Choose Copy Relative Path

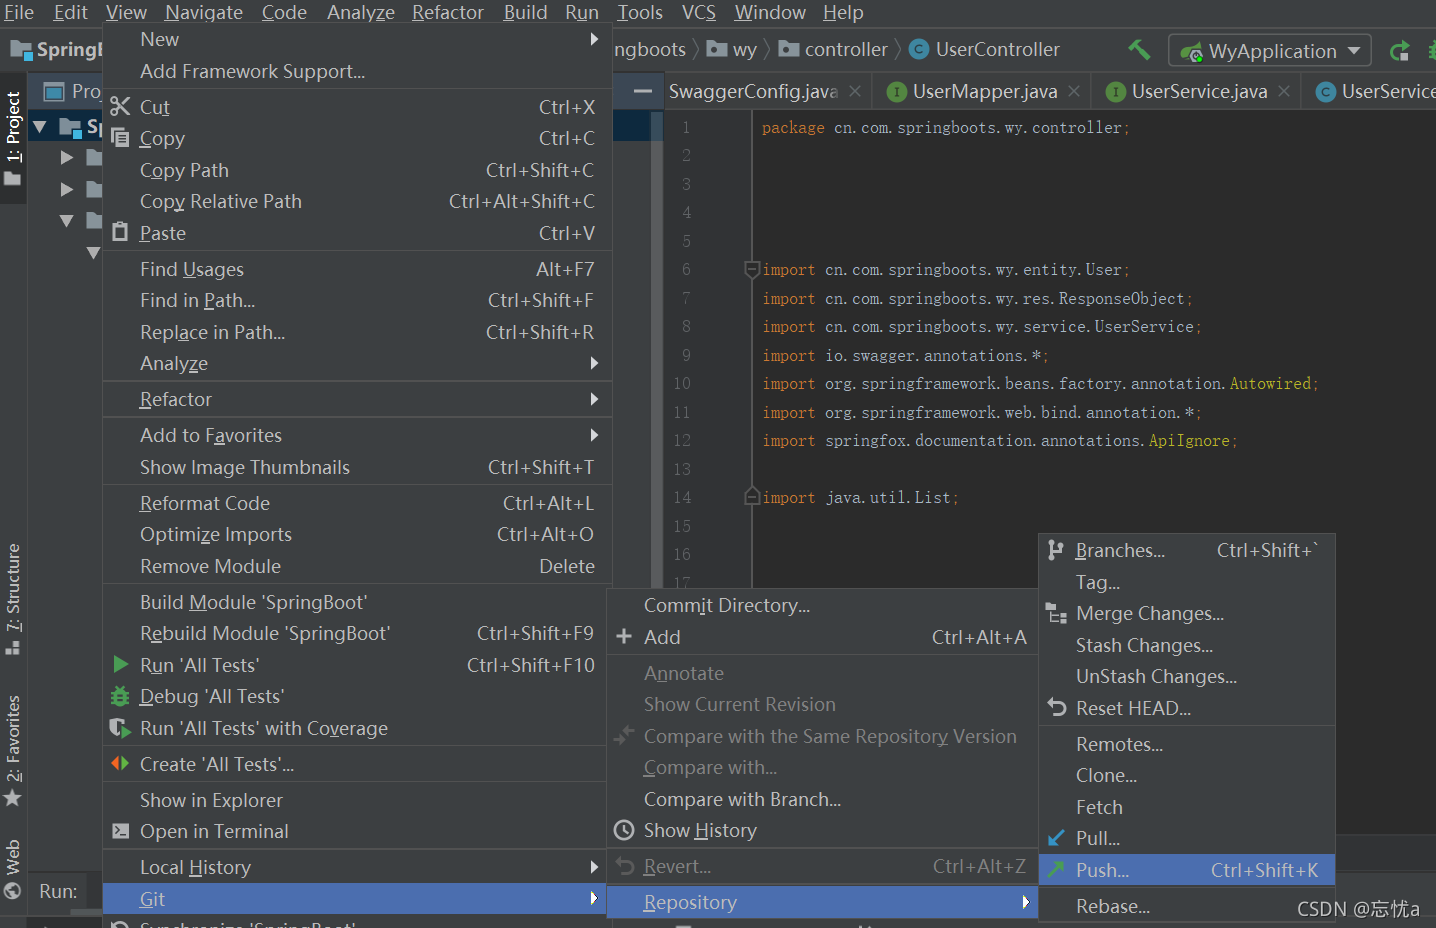[x=357, y=201]
